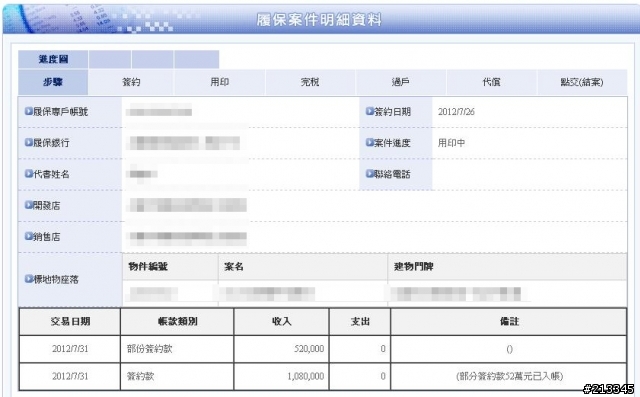Click the arrow icon beside 標地物座落
Screen dimensions: 640x397
pos(29,279)
